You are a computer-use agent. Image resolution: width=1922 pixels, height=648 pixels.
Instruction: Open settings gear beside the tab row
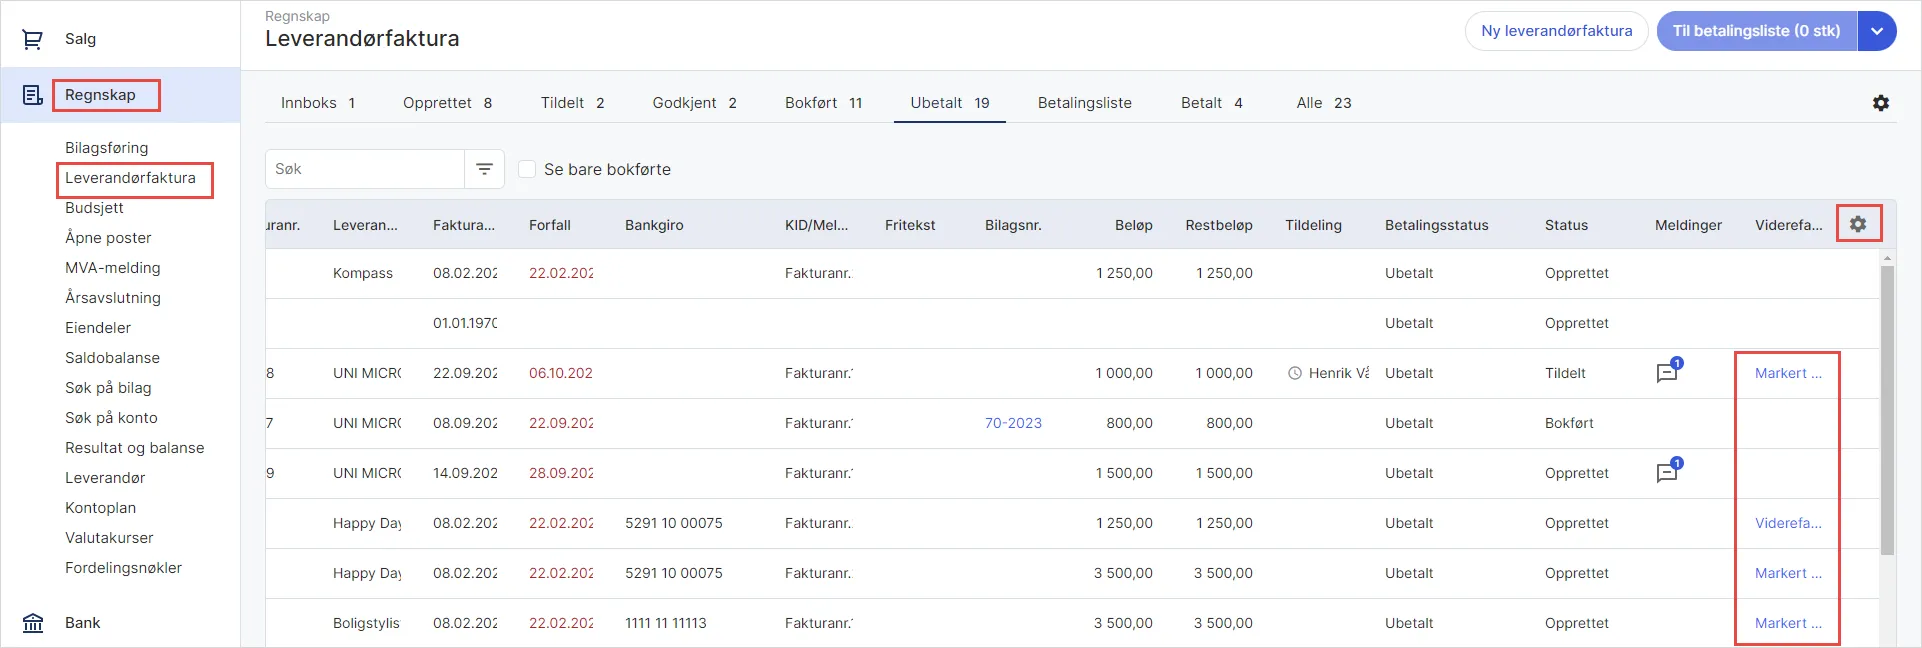click(1880, 103)
